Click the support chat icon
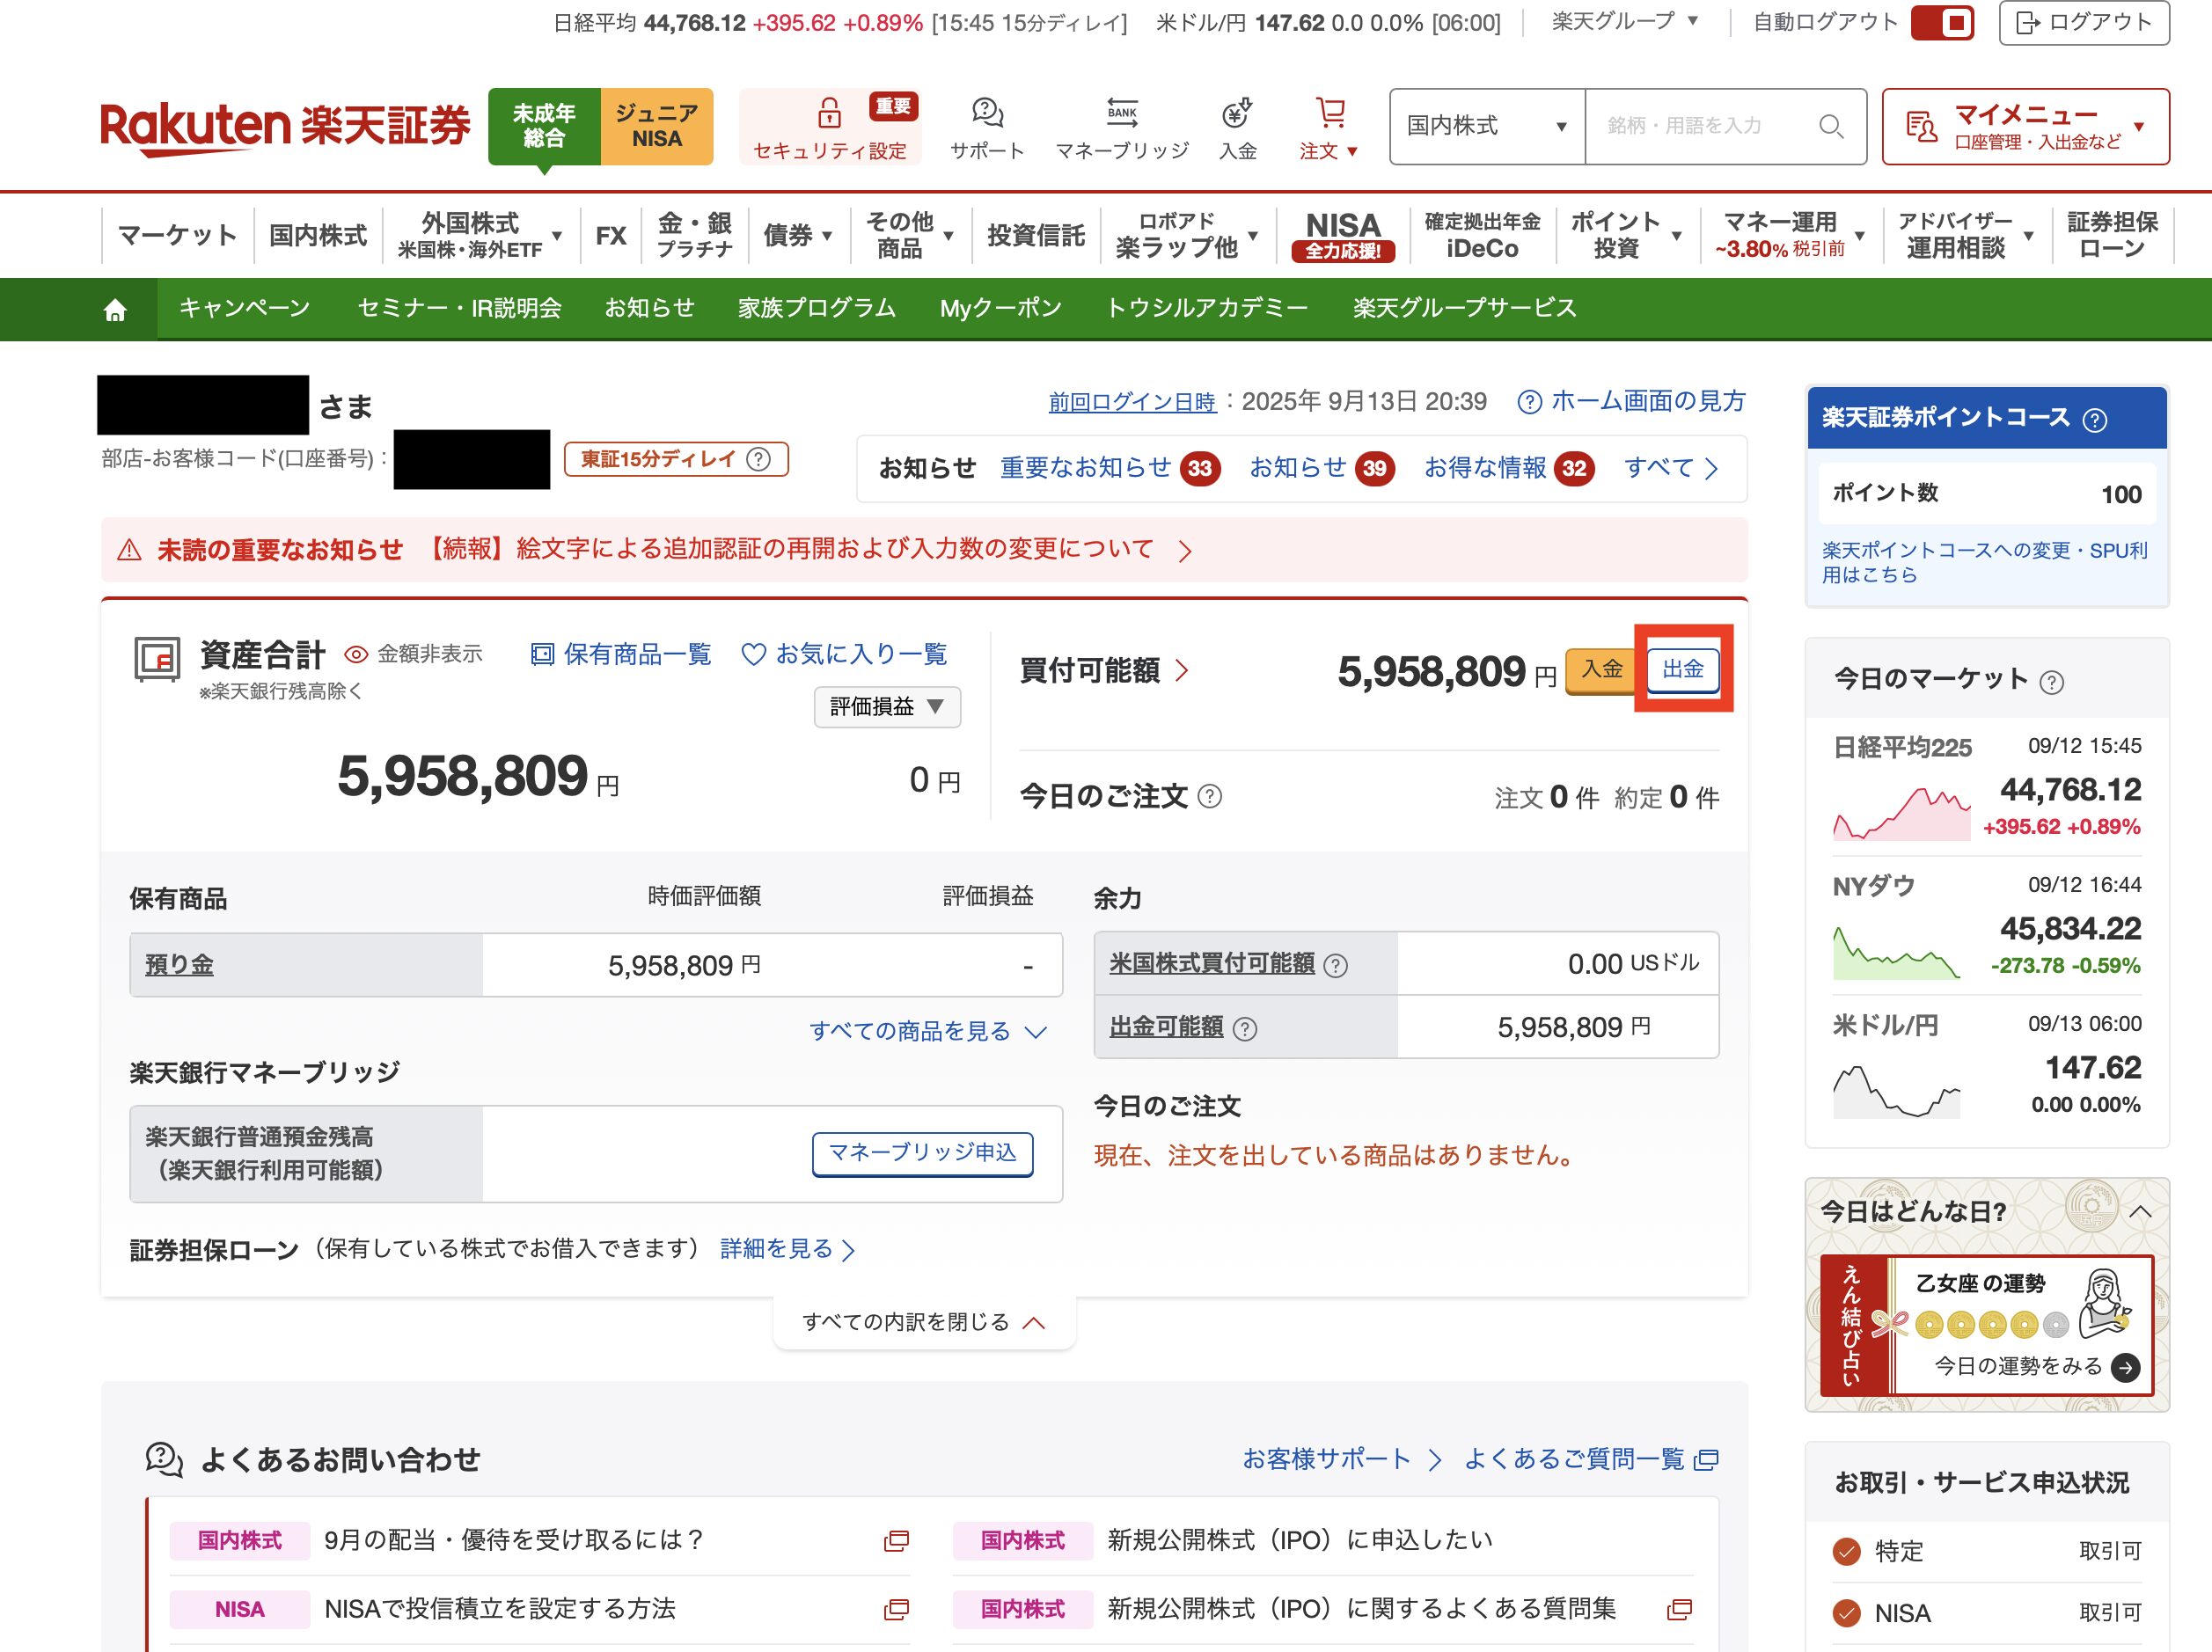2212x1652 pixels. [987, 113]
